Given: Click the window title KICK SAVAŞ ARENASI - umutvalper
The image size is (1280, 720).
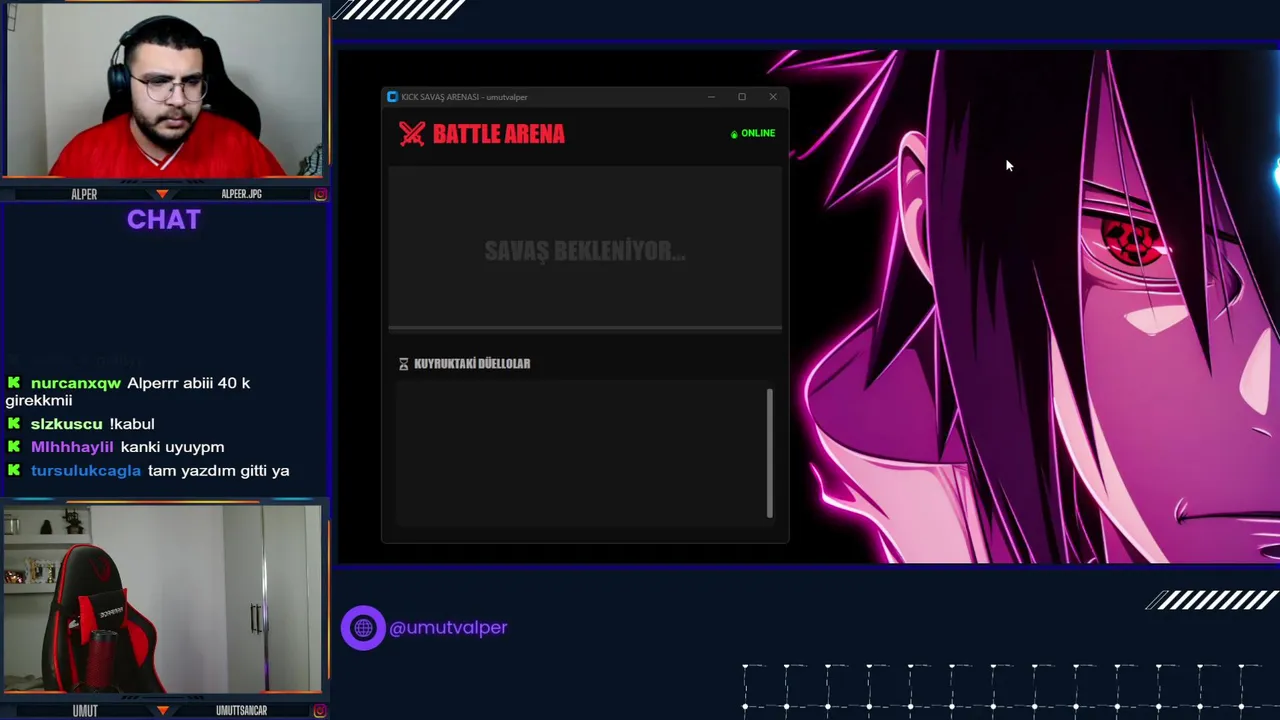Looking at the screenshot, I should [x=464, y=97].
